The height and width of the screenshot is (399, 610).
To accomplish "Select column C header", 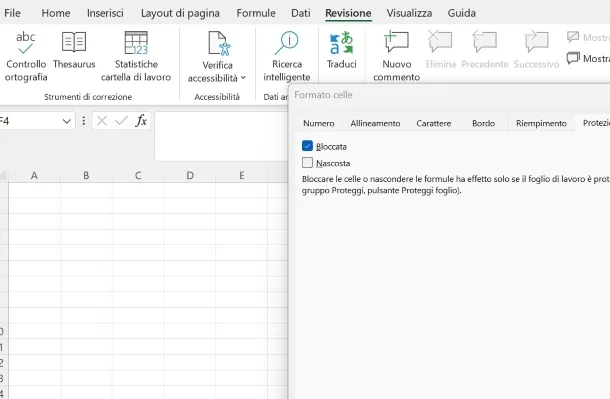I will tap(138, 175).
